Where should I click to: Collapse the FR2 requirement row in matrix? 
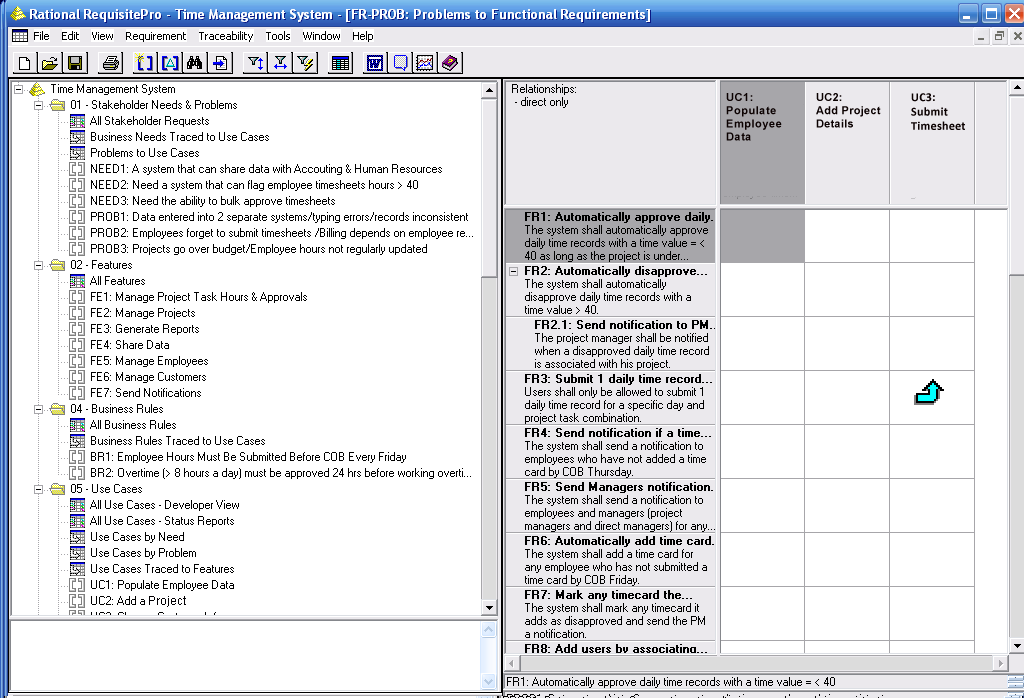[514, 271]
